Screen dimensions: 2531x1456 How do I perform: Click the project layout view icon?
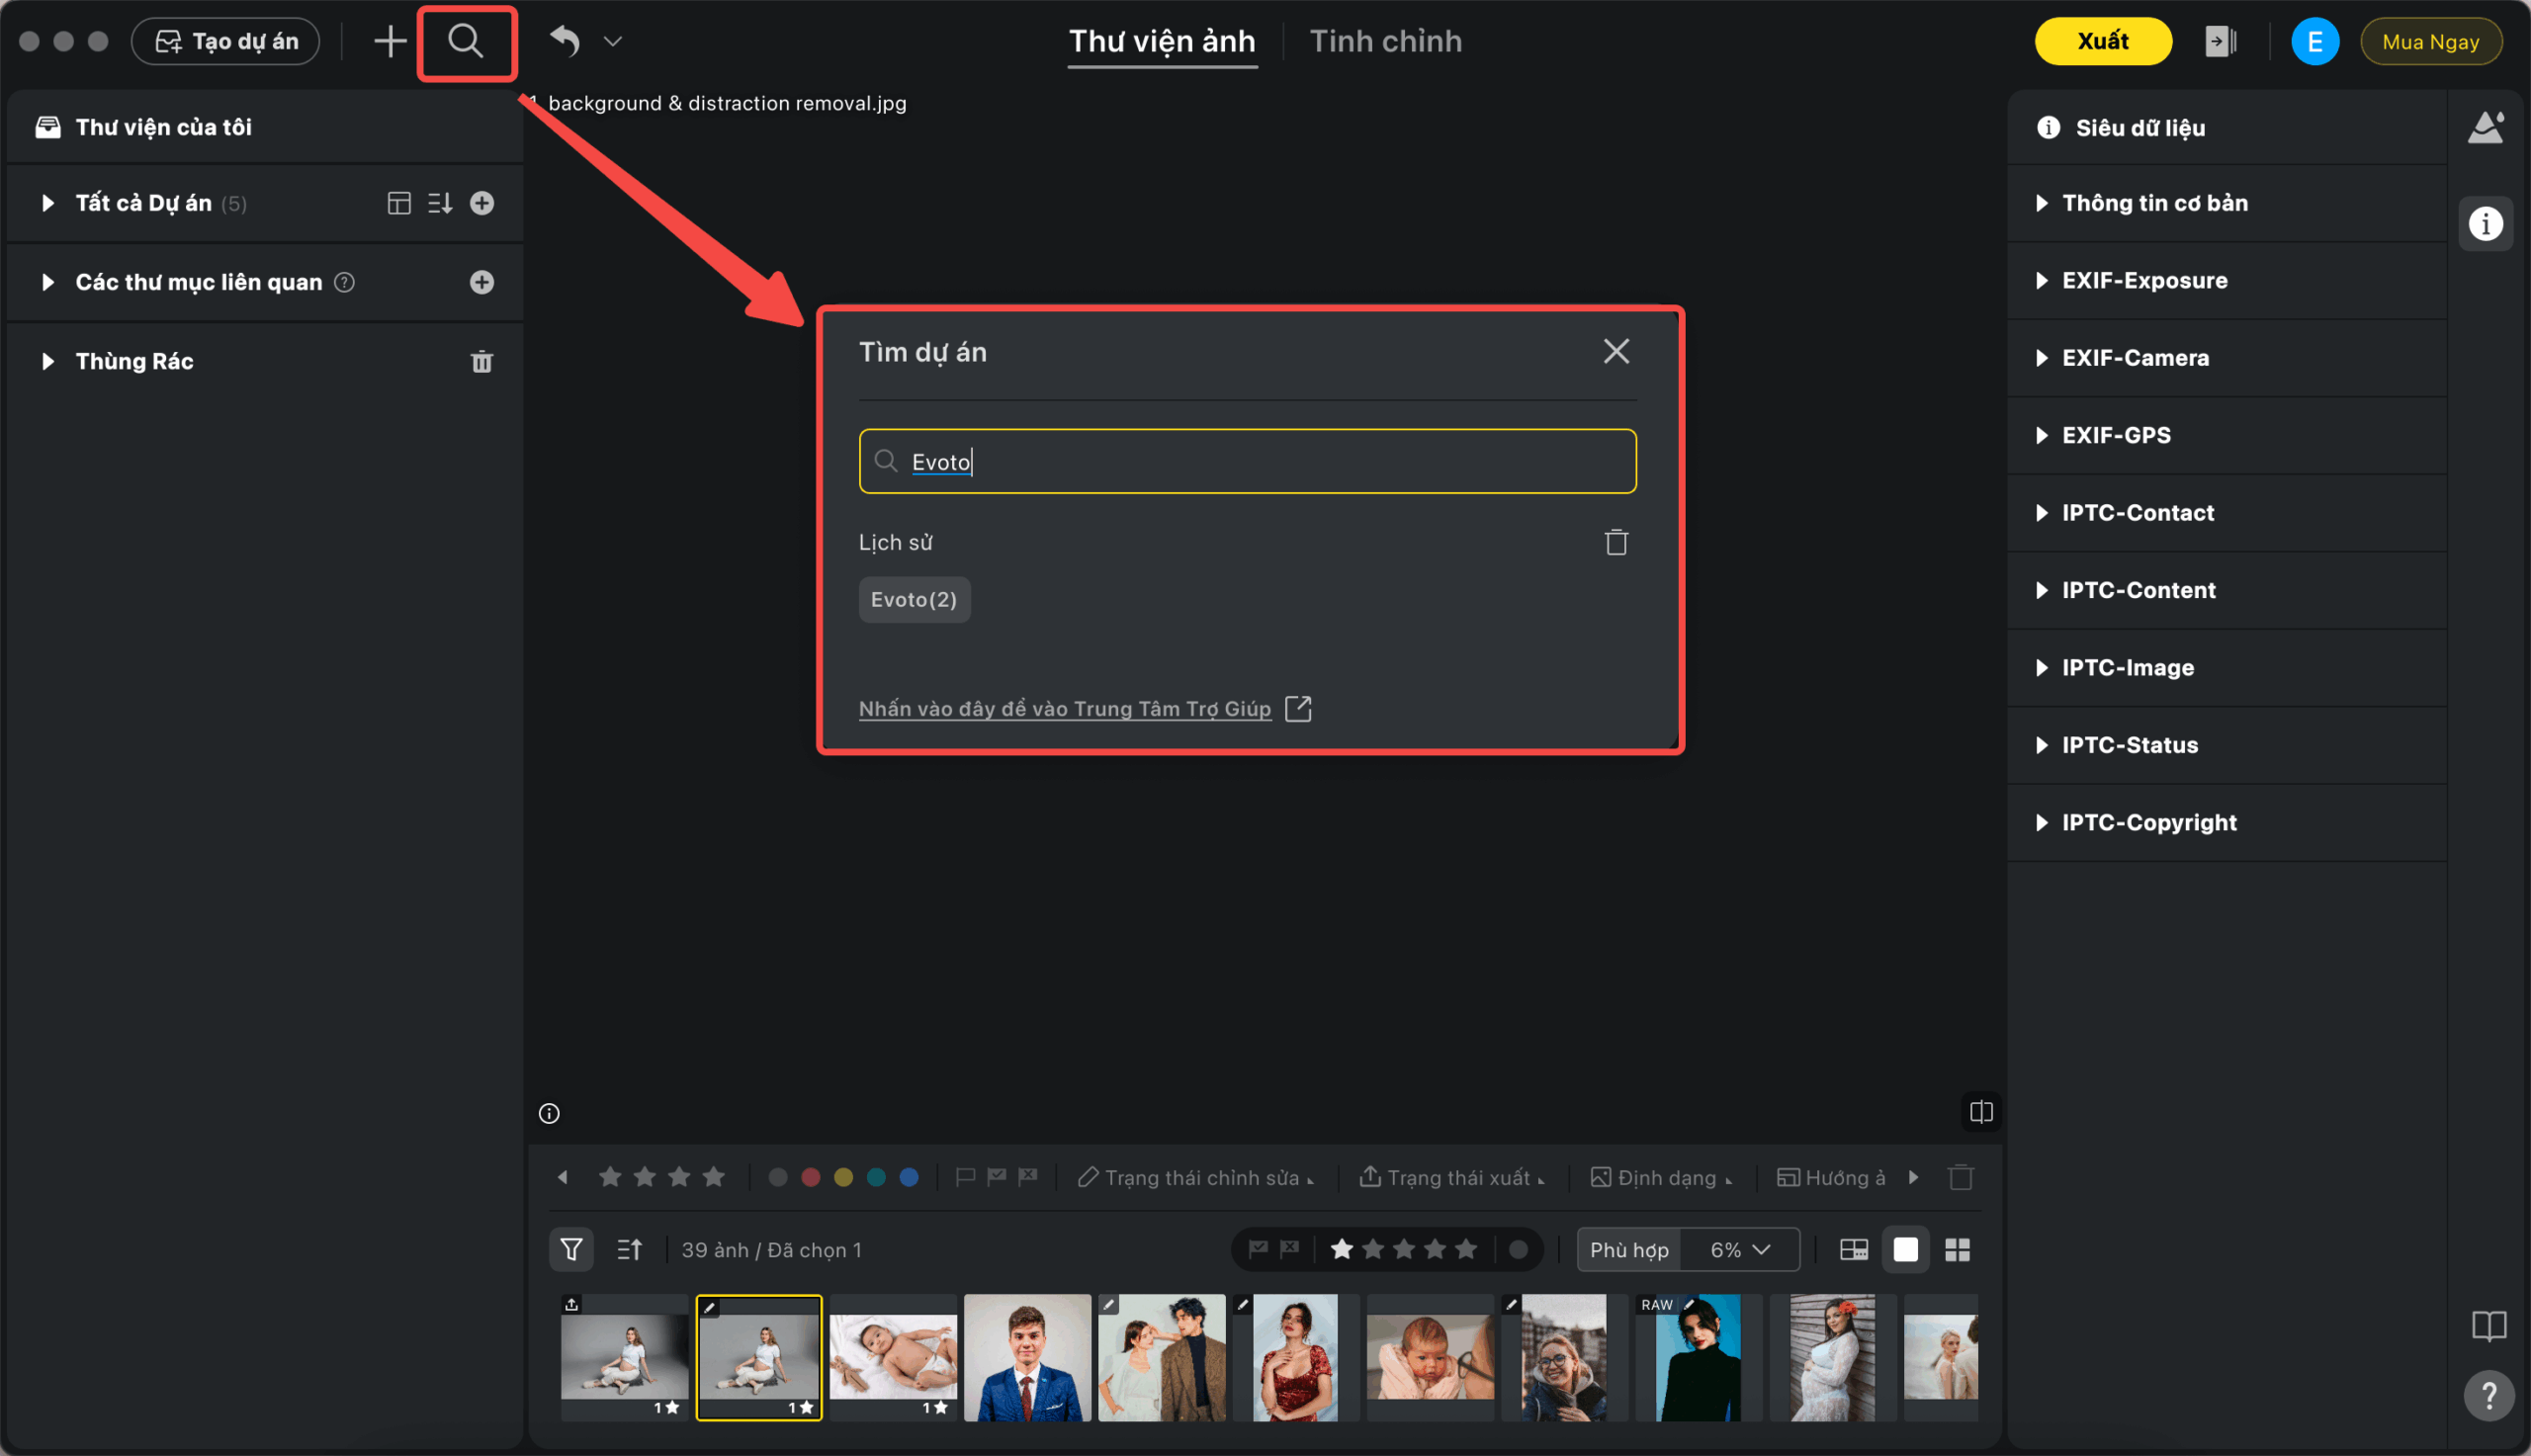pyautogui.click(x=399, y=203)
